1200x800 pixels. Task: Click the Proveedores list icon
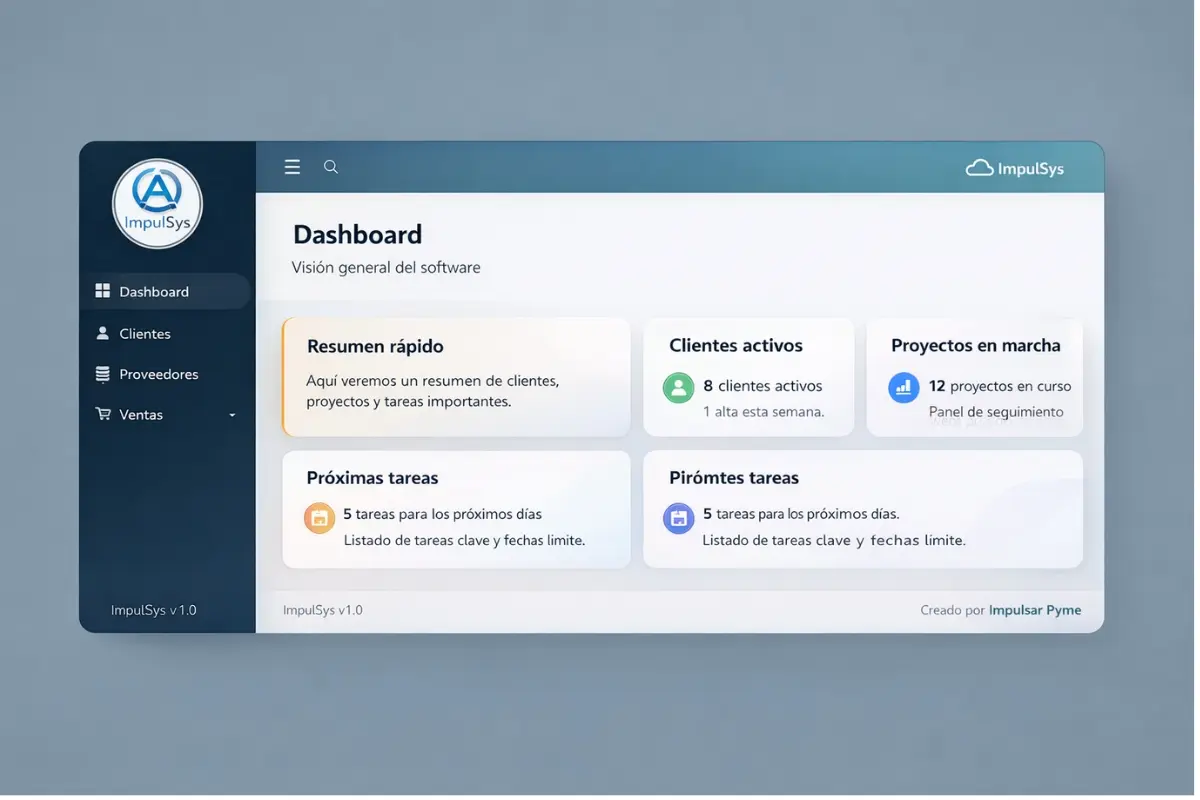103,372
